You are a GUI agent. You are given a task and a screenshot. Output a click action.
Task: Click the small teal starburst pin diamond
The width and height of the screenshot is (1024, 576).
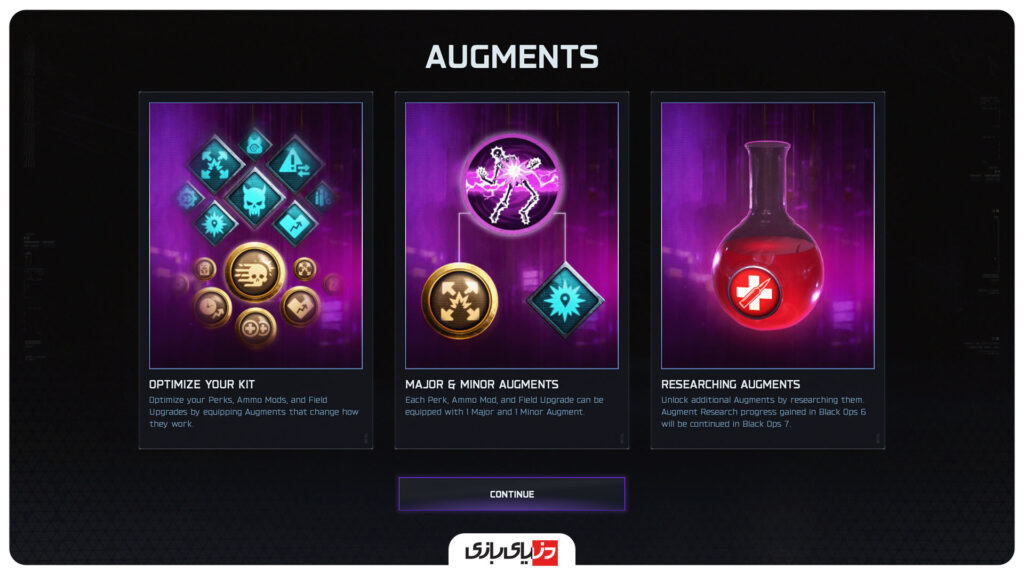click(215, 224)
